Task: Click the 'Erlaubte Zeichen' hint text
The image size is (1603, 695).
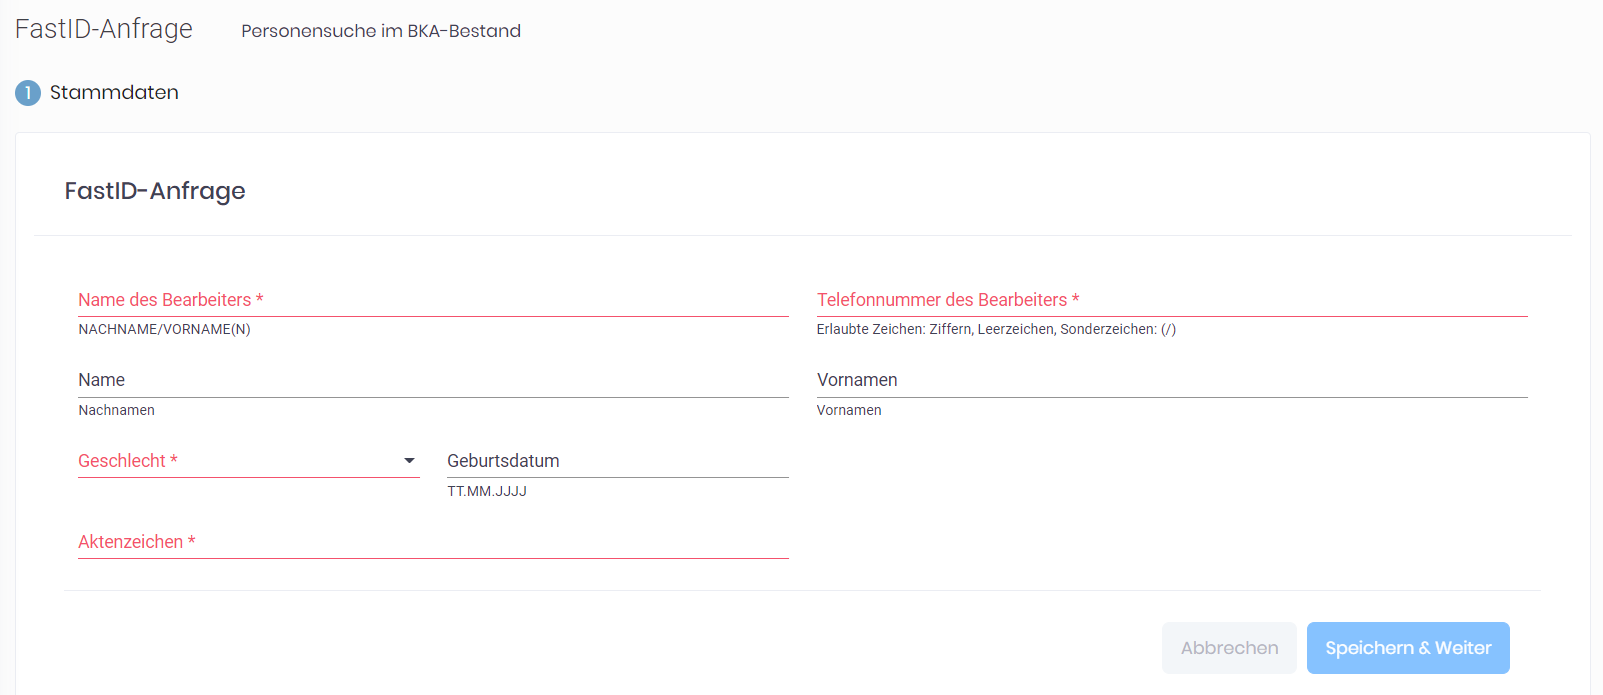Action: pos(996,329)
